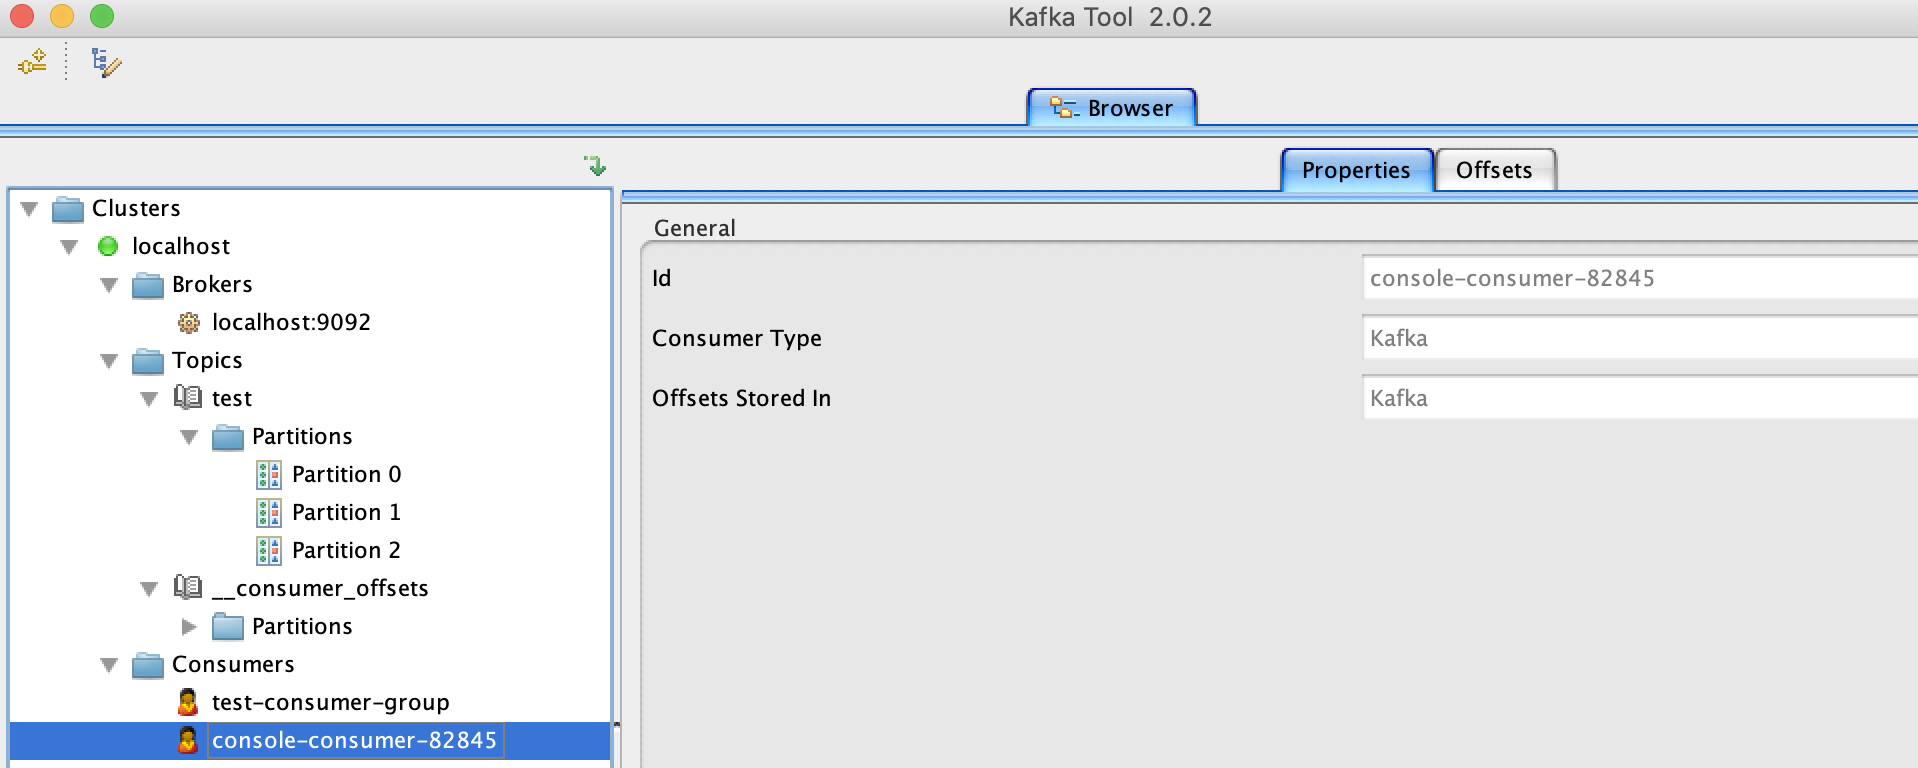Click the add cluster toolbar icon

(x=32, y=62)
